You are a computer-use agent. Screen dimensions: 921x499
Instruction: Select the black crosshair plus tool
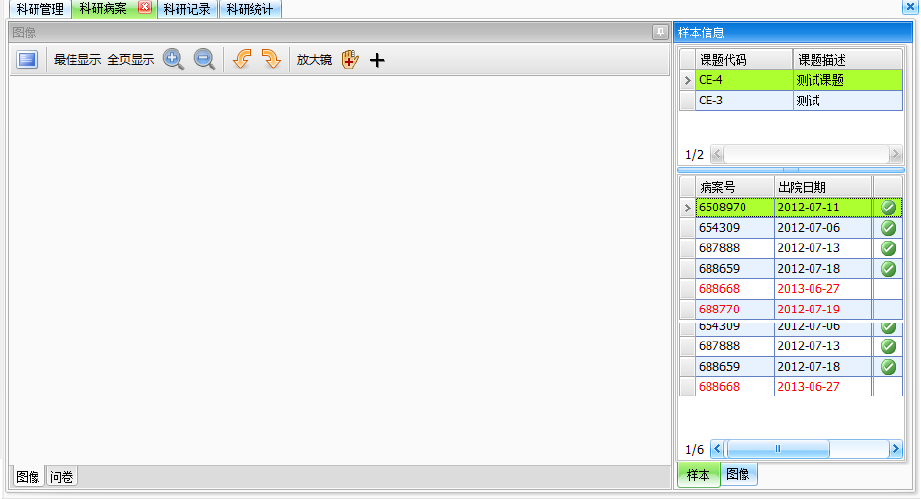point(377,61)
